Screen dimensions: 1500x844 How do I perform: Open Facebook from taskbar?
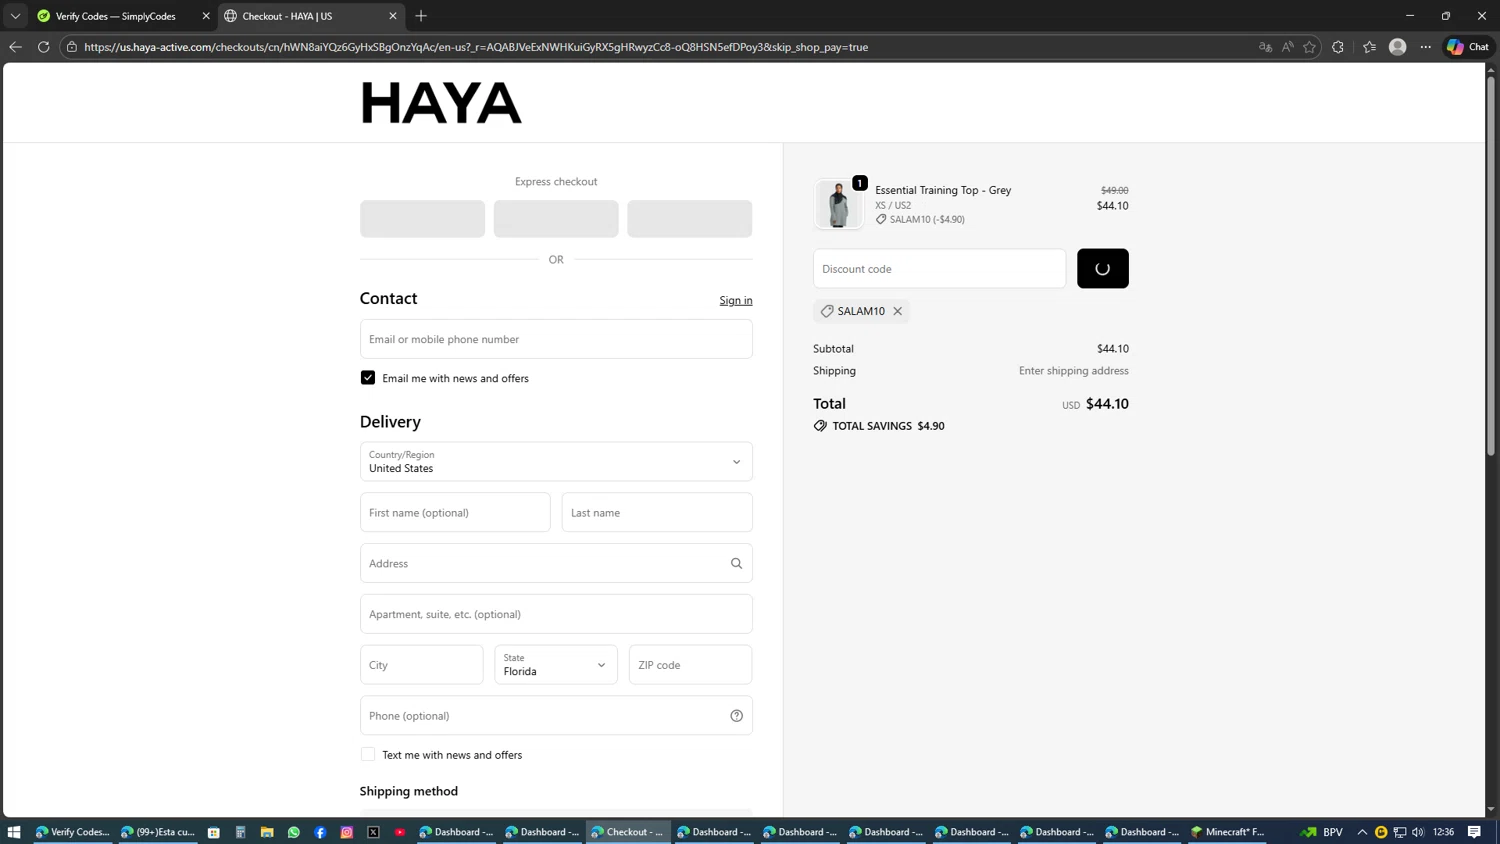pos(320,831)
